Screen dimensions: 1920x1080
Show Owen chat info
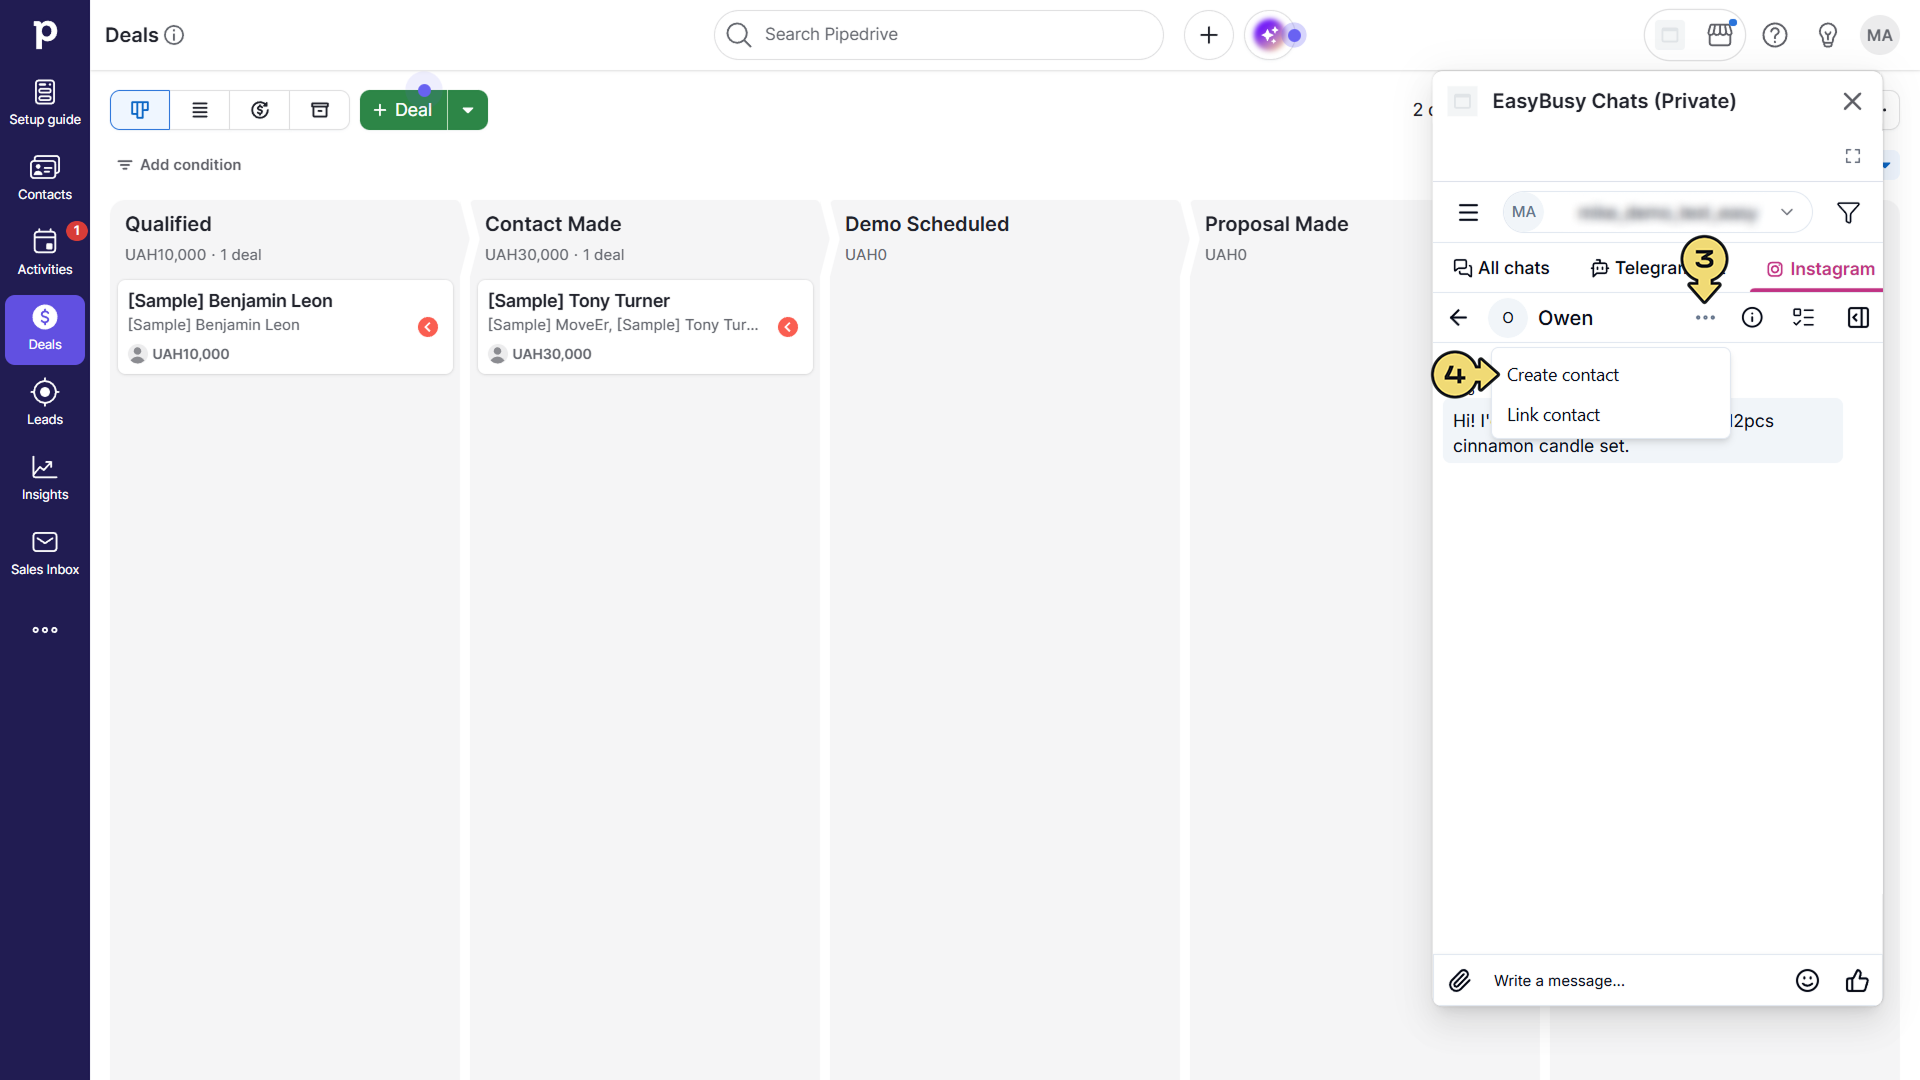tap(1752, 318)
